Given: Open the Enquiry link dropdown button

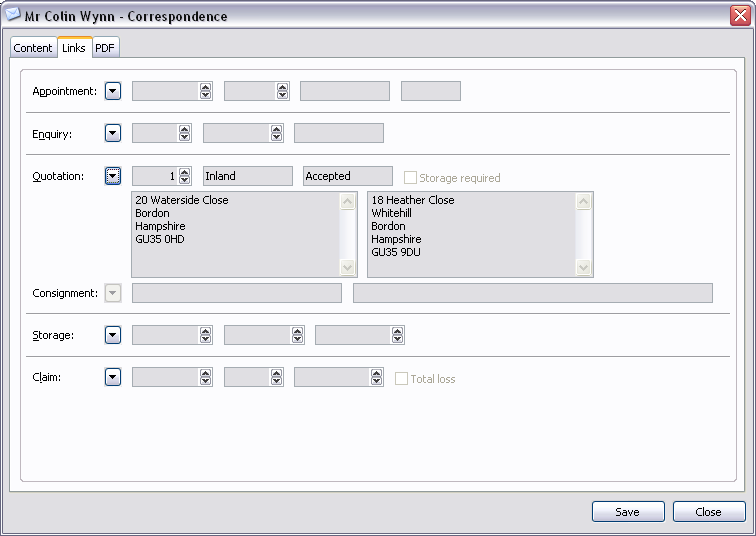Looking at the screenshot, I should pos(113,133).
